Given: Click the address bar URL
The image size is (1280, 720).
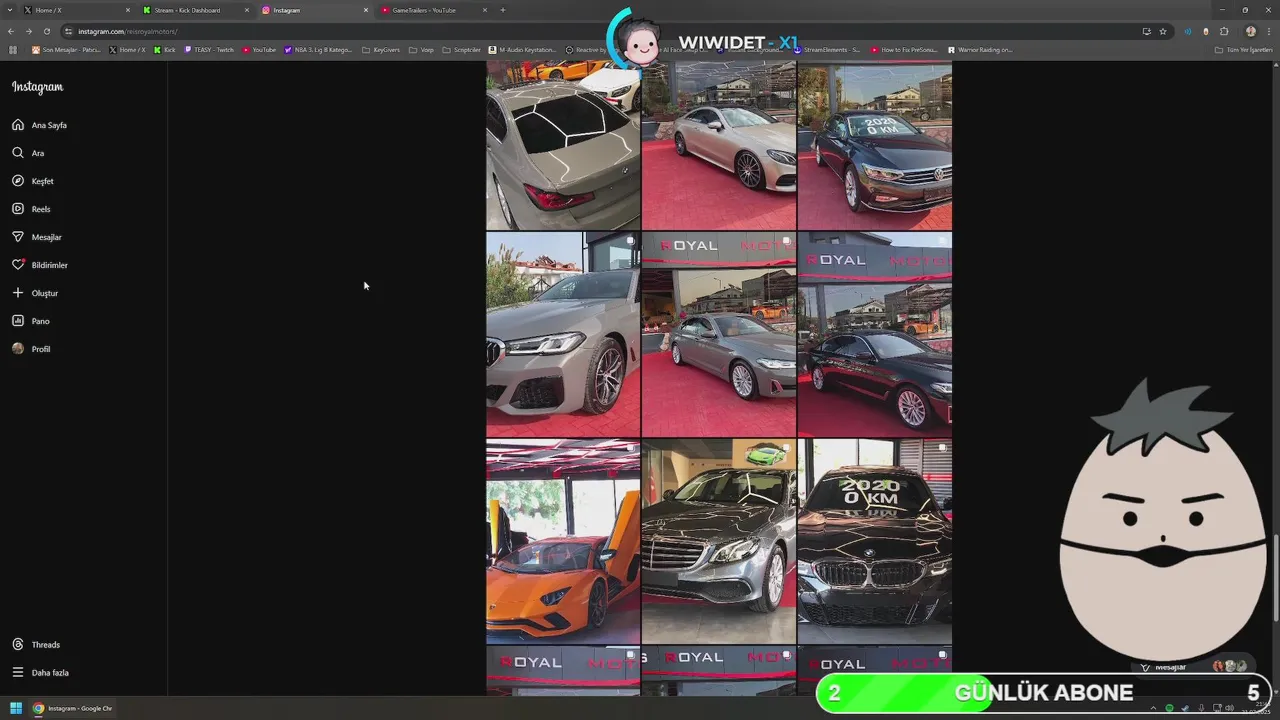Looking at the screenshot, I should (x=128, y=31).
